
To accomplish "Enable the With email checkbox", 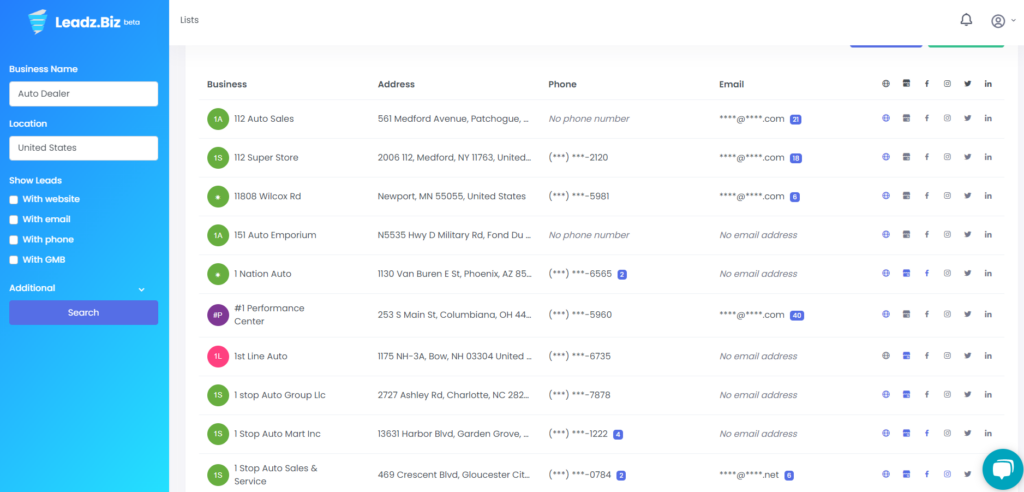I will pos(14,220).
